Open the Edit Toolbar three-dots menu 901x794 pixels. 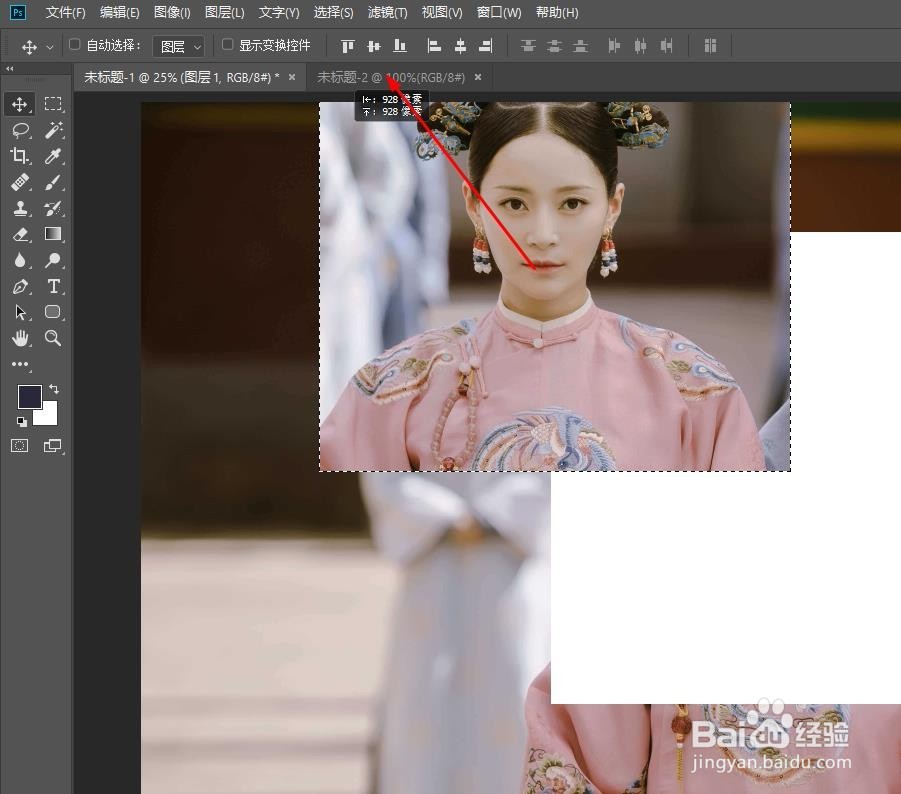20,364
